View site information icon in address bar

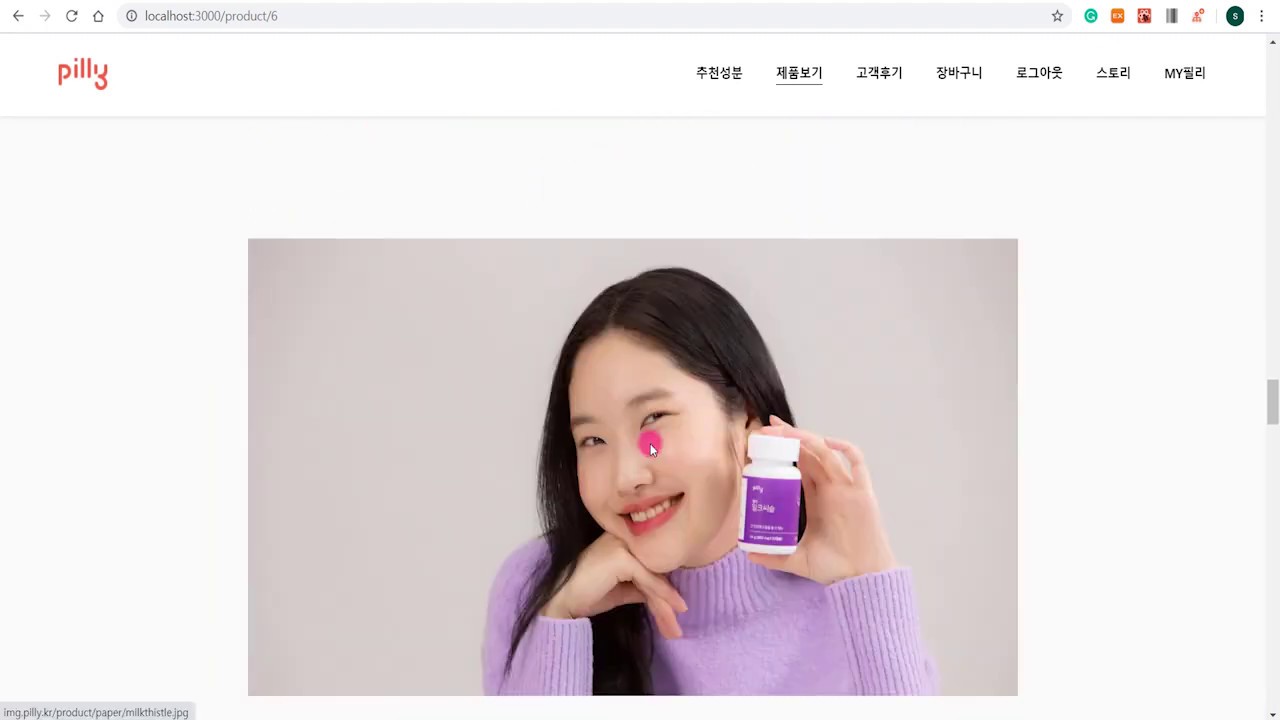131,16
